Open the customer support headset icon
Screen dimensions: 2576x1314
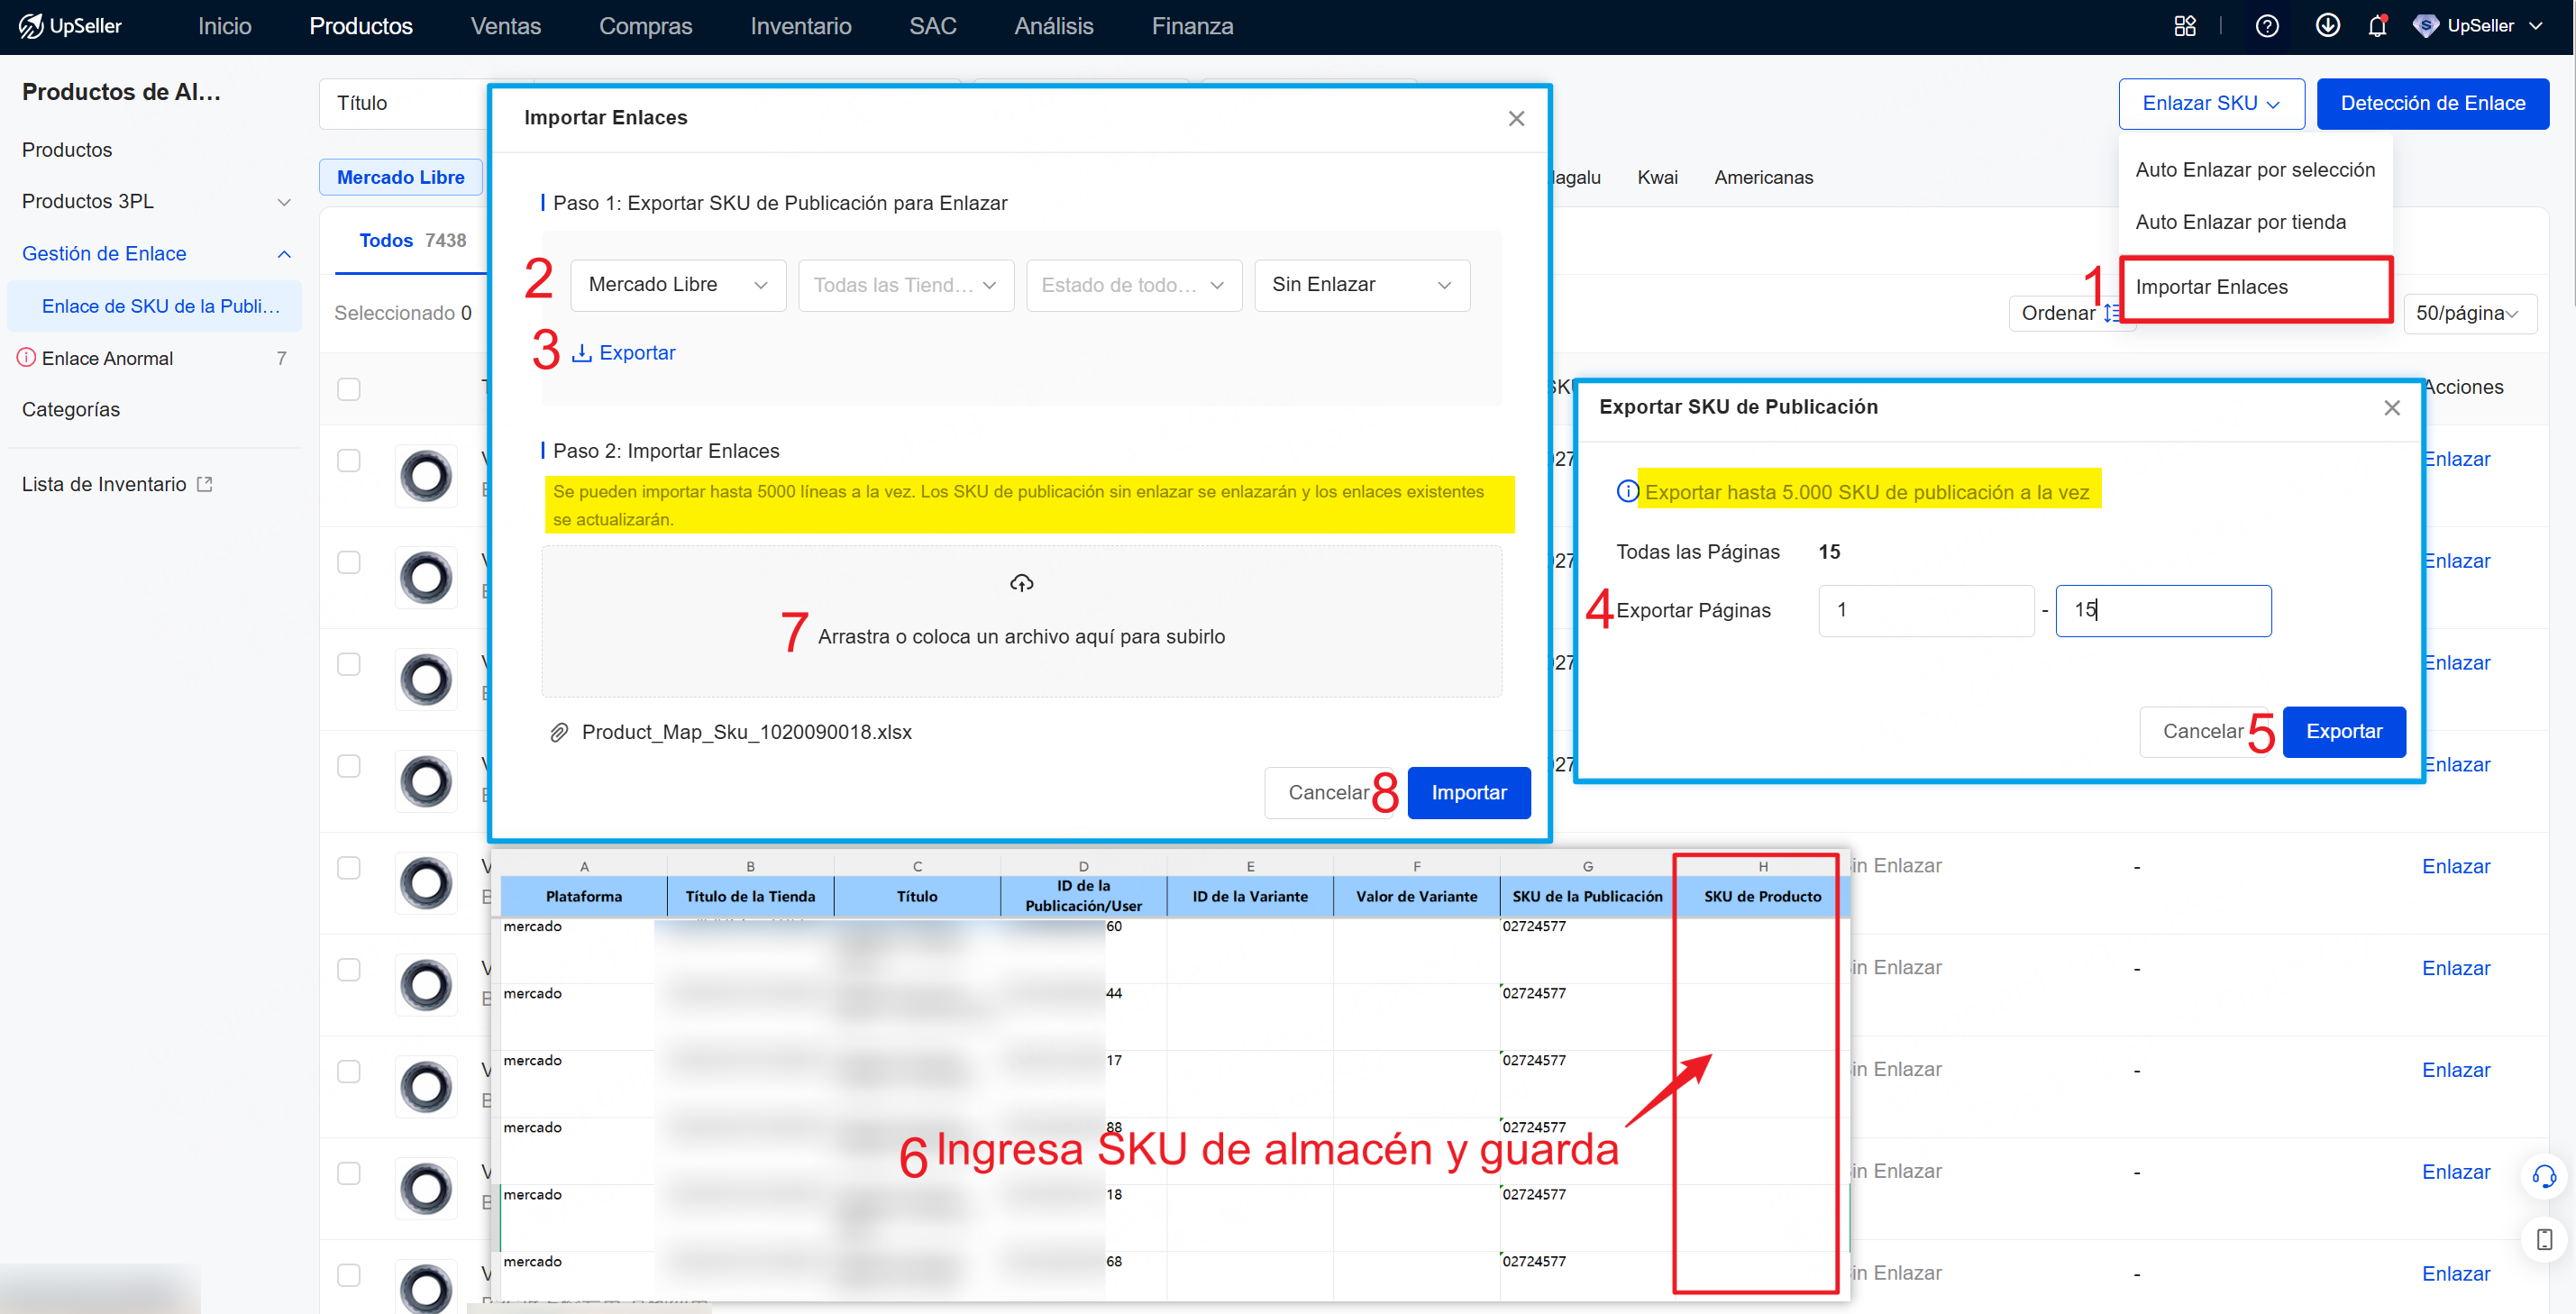[2544, 1176]
